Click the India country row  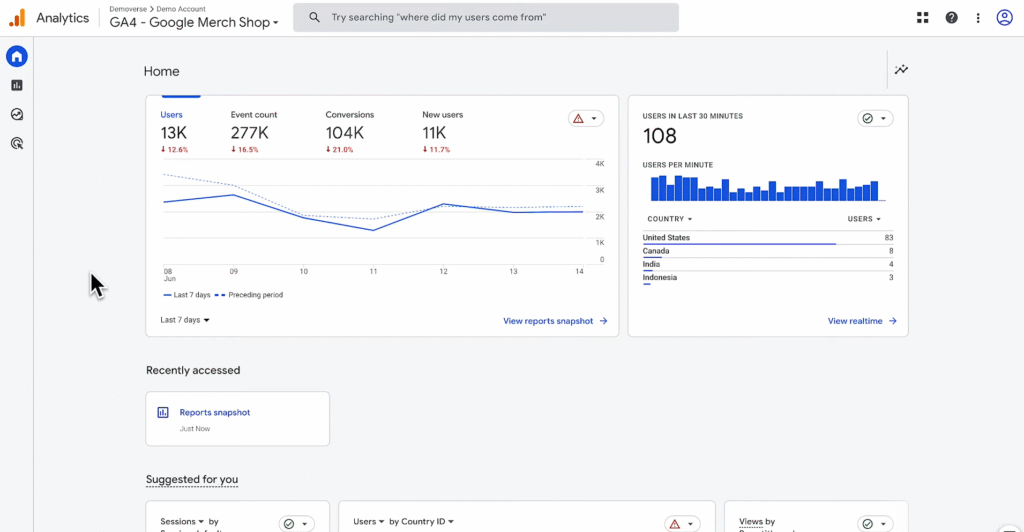pos(767,264)
